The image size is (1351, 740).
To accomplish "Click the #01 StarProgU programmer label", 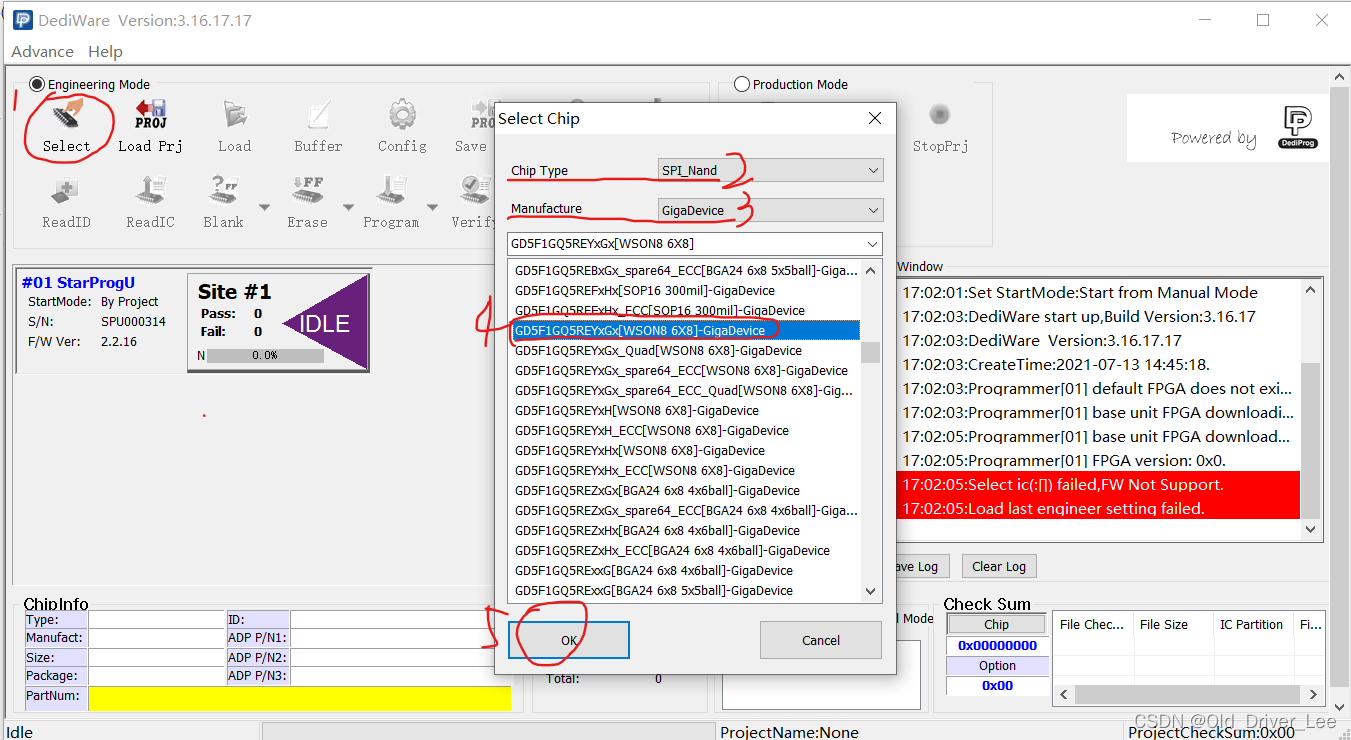I will (77, 283).
